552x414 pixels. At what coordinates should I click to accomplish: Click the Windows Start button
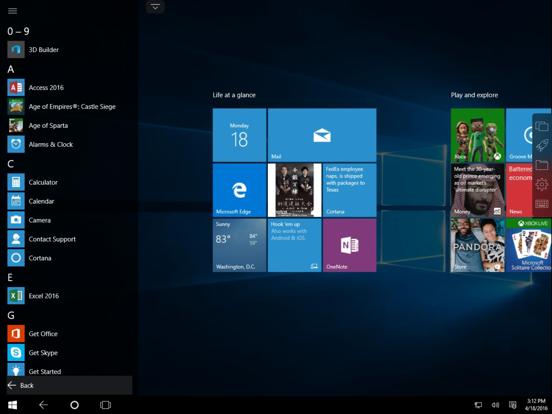pos(13,405)
